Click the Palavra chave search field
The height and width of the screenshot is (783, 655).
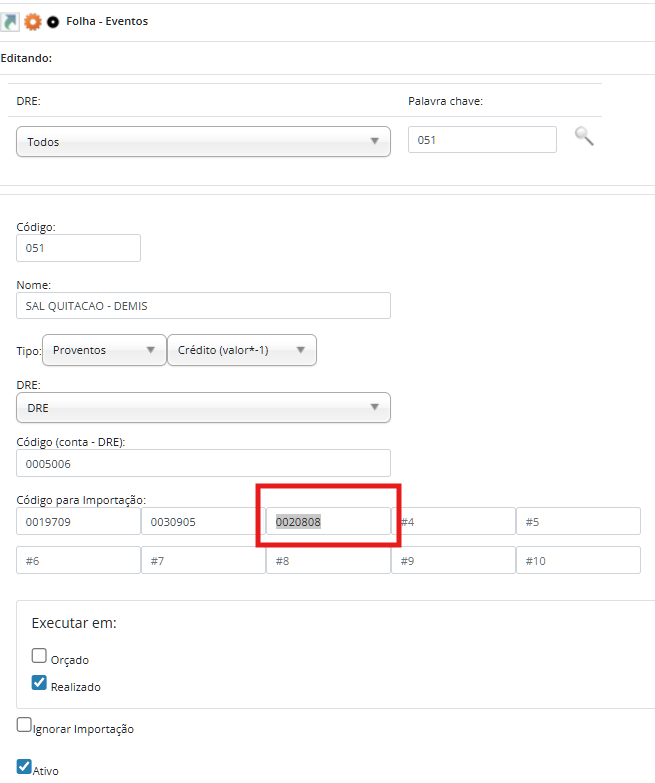482,140
